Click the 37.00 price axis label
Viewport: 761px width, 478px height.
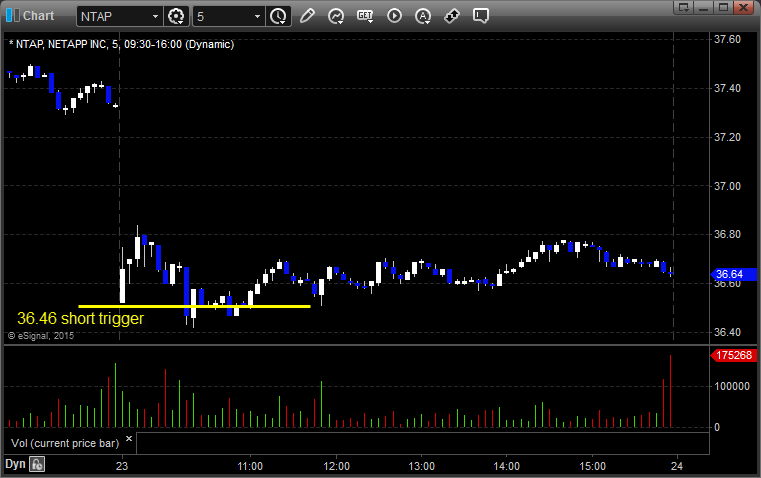pyautogui.click(x=728, y=186)
